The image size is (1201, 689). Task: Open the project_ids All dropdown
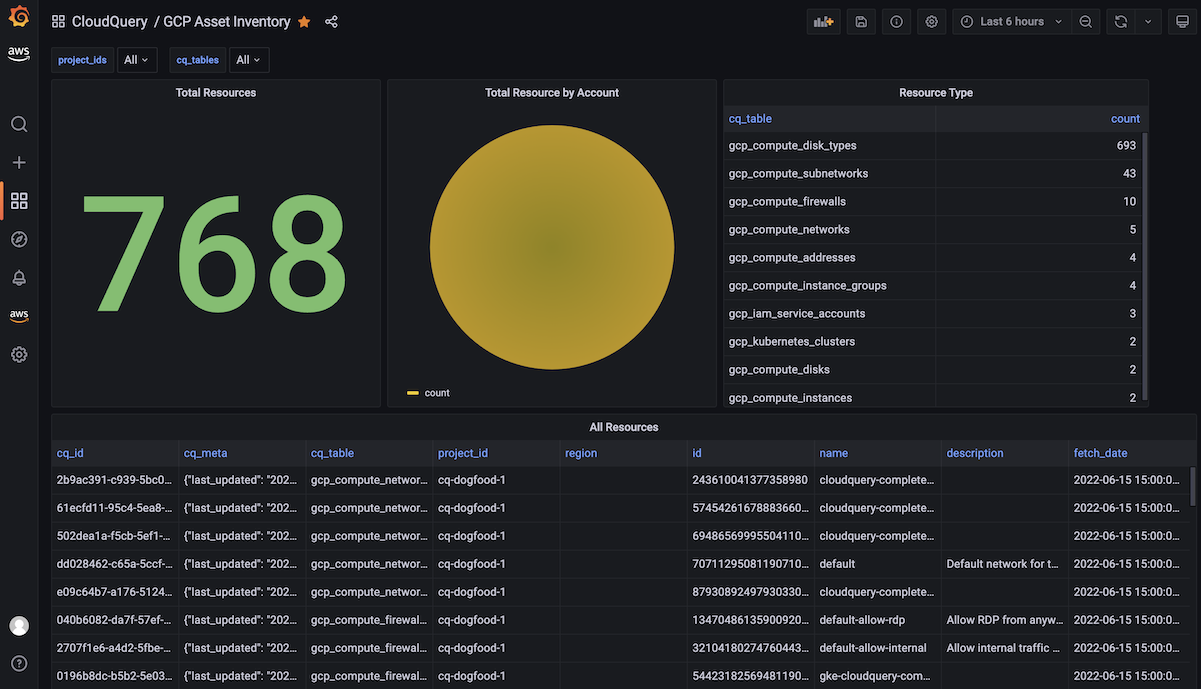pyautogui.click(x=136, y=60)
